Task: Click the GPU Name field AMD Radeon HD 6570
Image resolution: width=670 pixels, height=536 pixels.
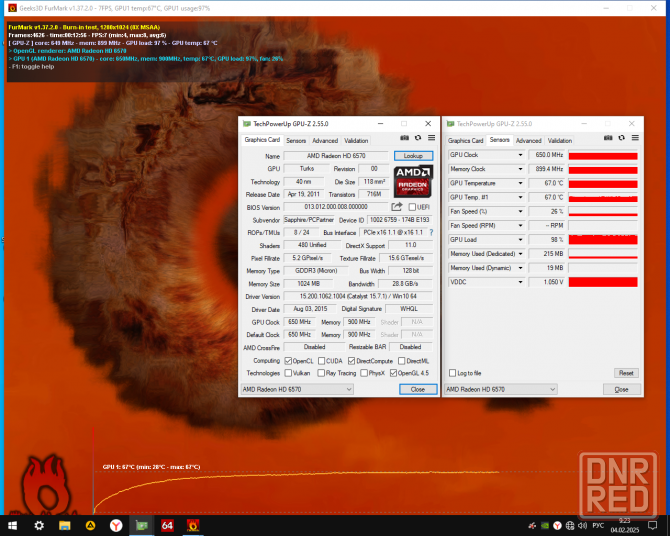Action: click(x=336, y=156)
